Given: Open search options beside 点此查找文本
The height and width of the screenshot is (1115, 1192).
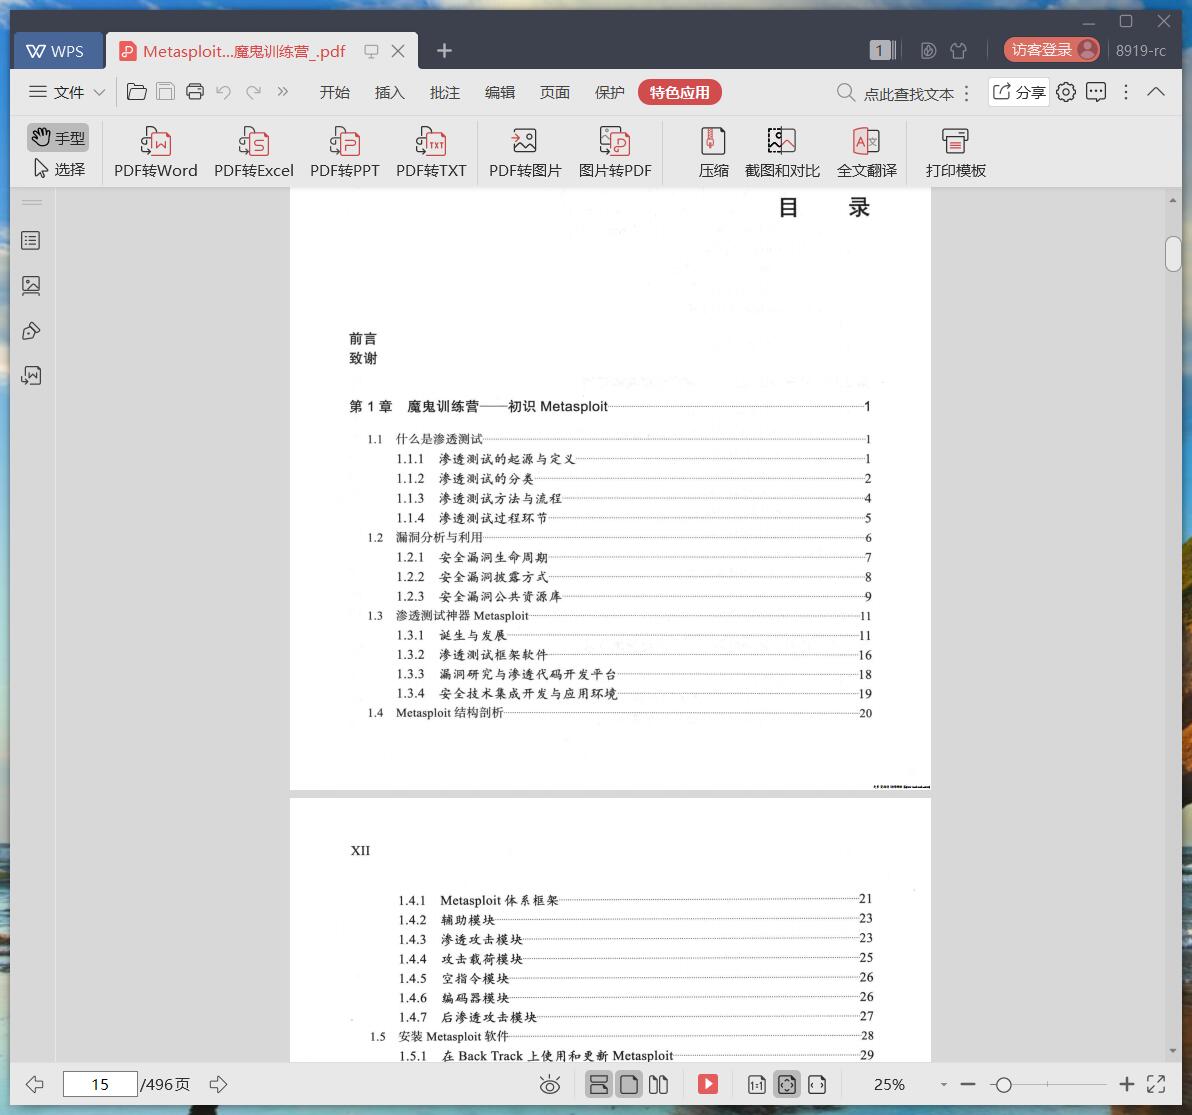Looking at the screenshot, I should [x=966, y=93].
